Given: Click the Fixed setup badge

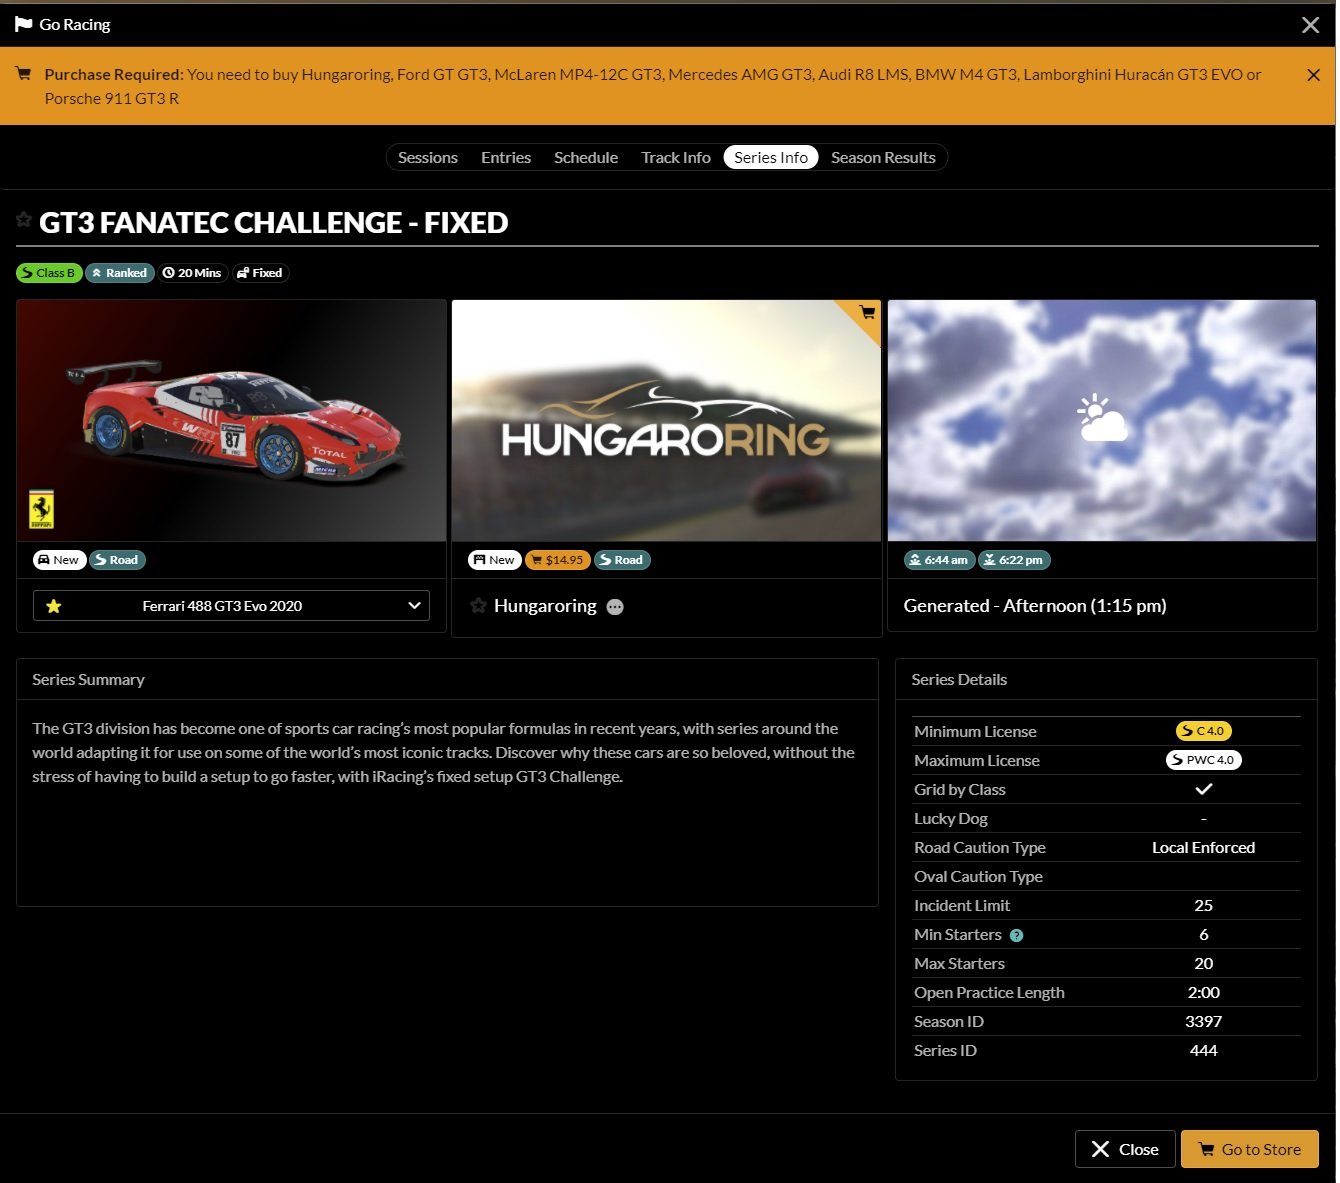Looking at the screenshot, I should pyautogui.click(x=260, y=273).
